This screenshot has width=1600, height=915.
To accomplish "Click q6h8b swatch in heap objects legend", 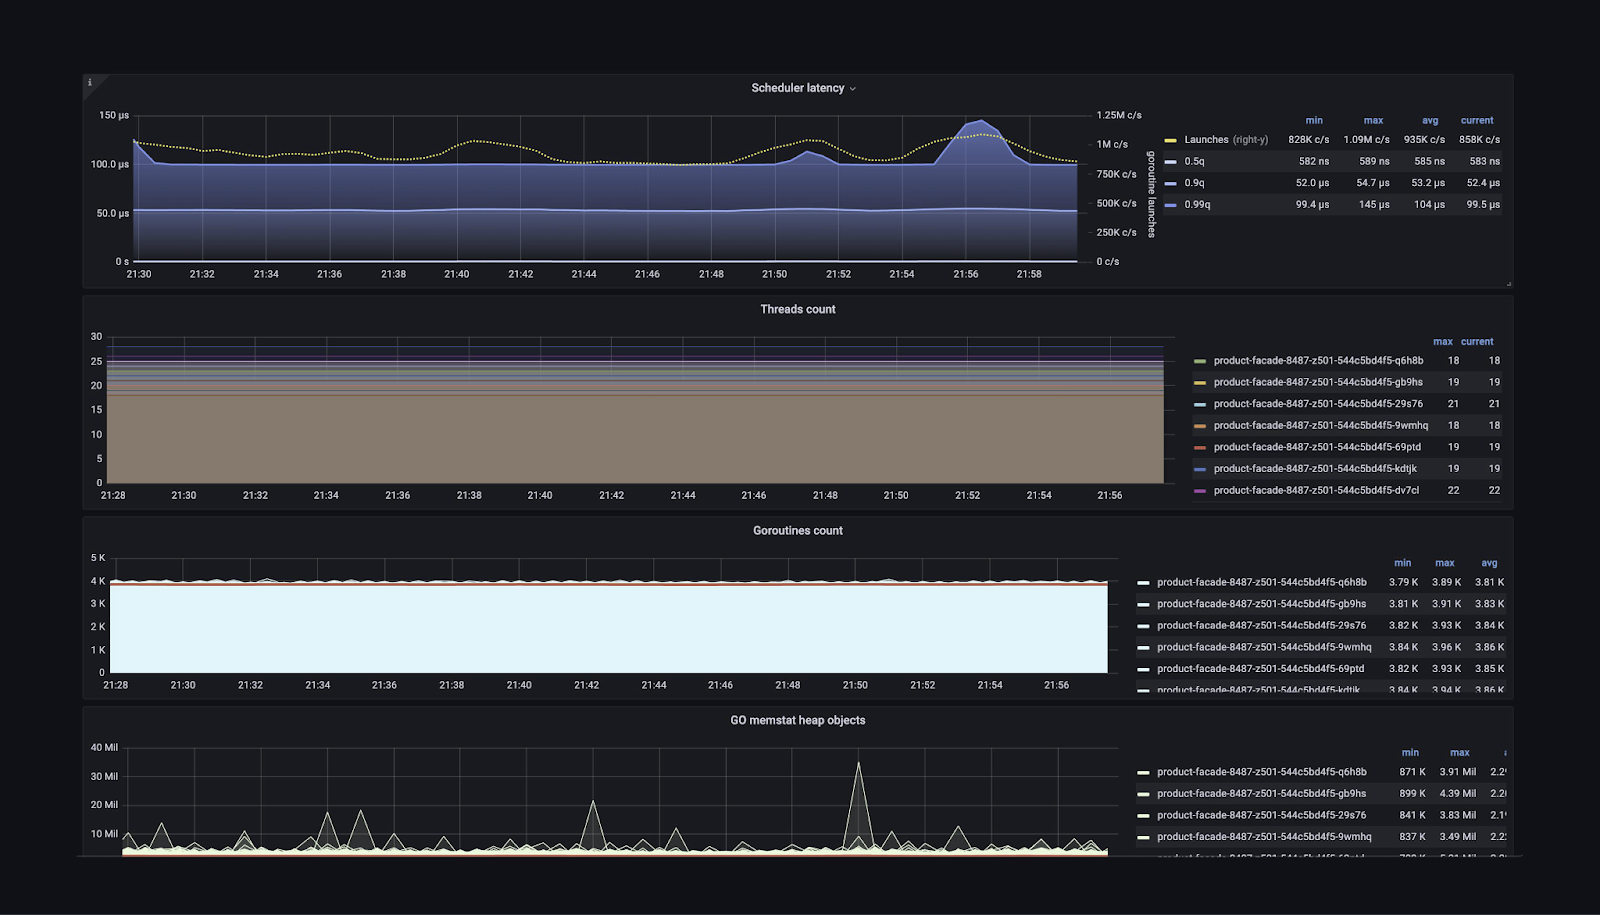I will pos(1143,772).
